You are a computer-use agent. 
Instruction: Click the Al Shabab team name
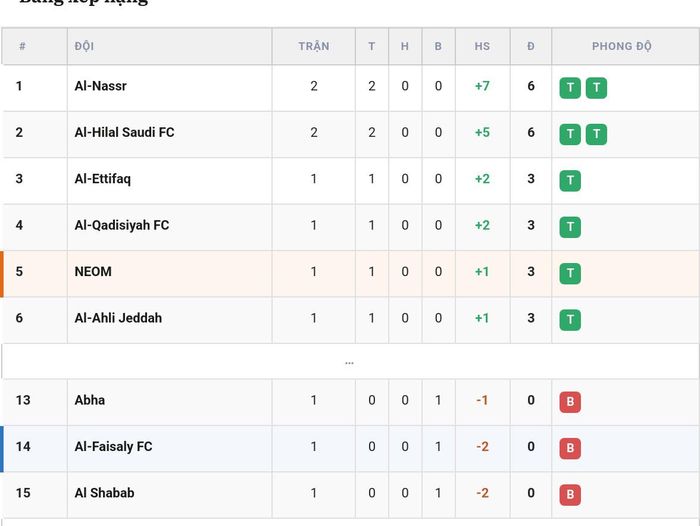point(104,493)
